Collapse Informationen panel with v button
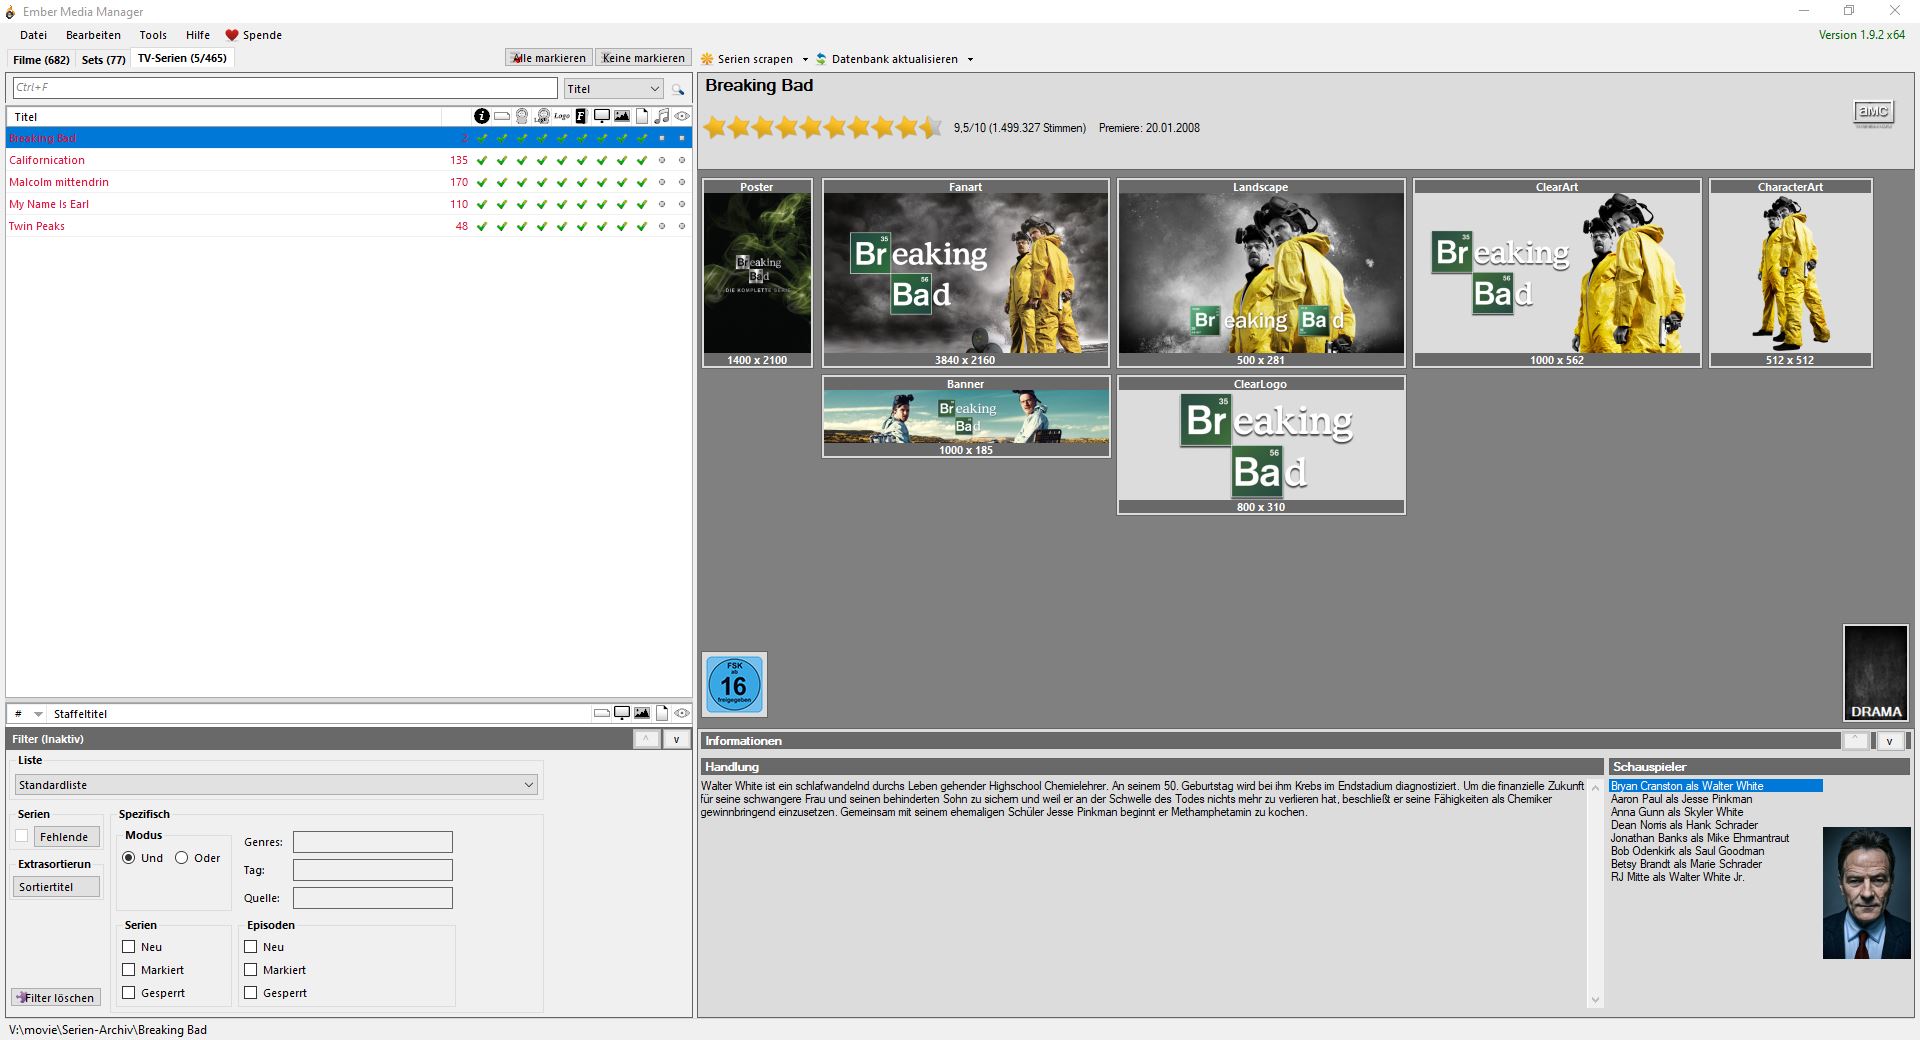 coord(1889,741)
